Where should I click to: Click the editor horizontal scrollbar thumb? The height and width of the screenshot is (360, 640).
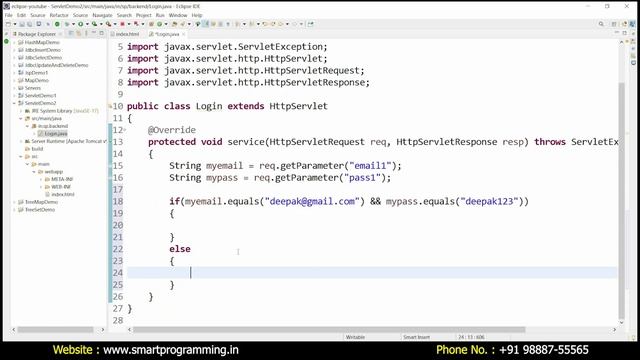pyautogui.click(x=329, y=329)
